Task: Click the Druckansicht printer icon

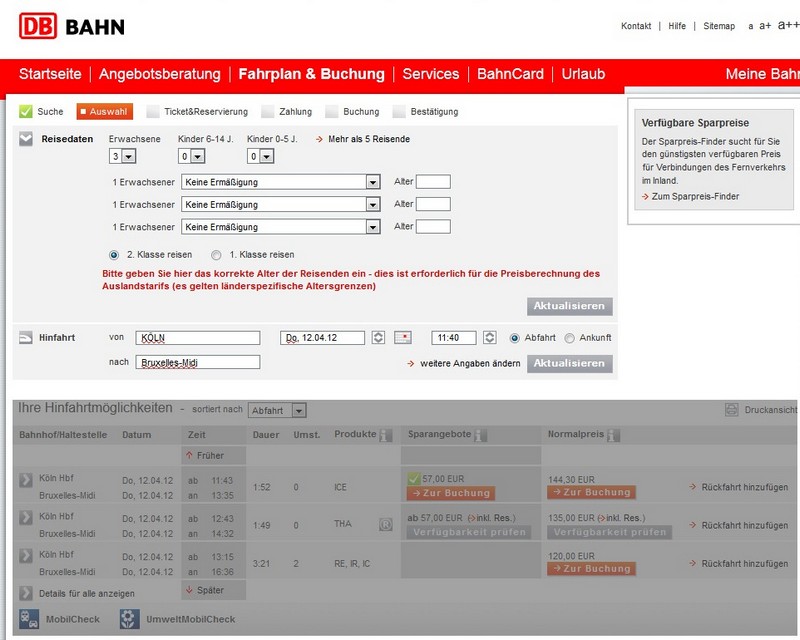Action: [x=732, y=409]
